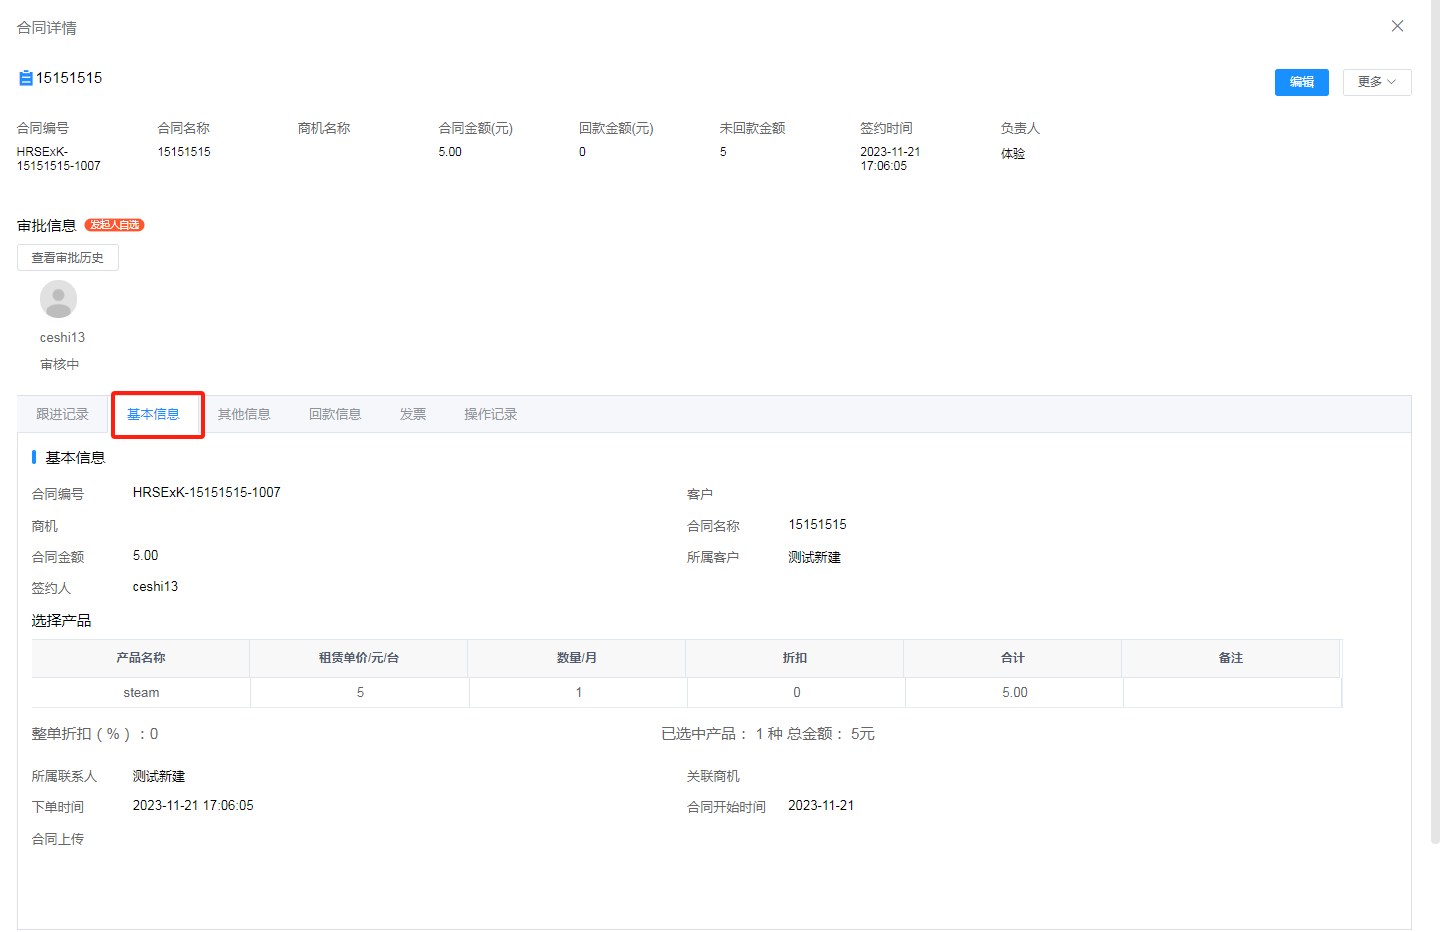Open the 发票 tab
1440x932 pixels.
click(413, 414)
